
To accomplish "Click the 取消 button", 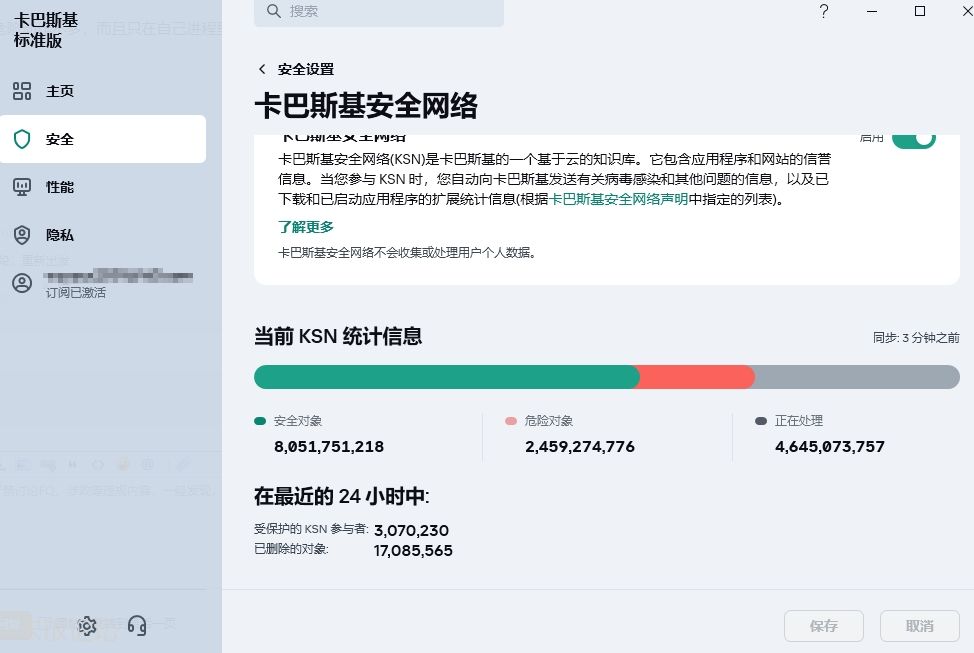I will pyautogui.click(x=919, y=626).
